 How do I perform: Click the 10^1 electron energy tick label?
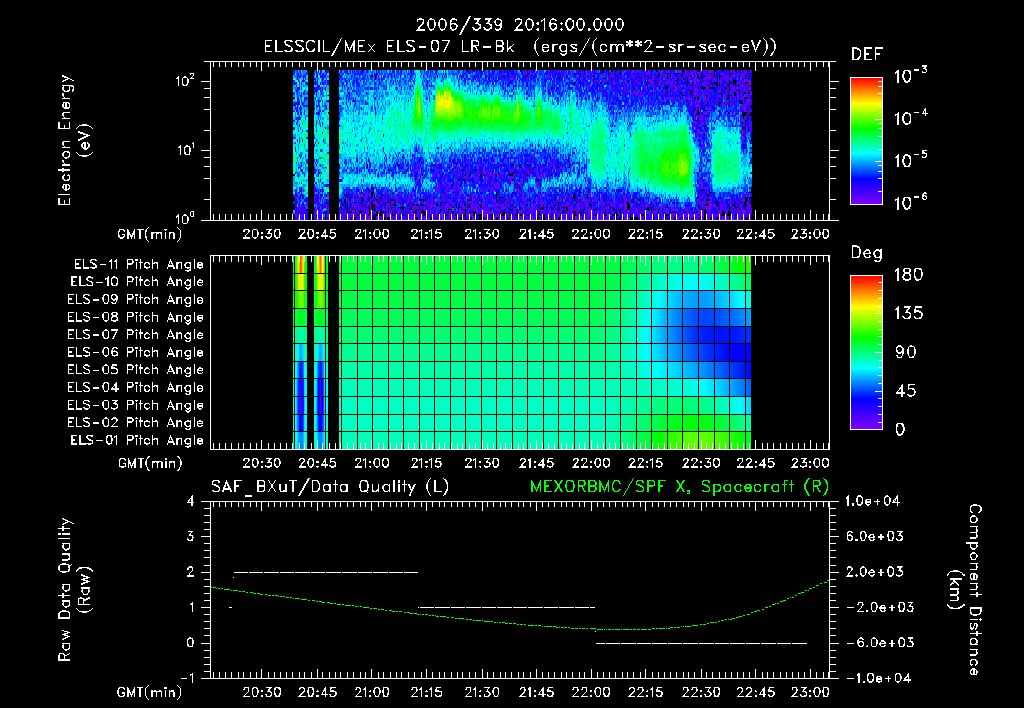[185, 150]
